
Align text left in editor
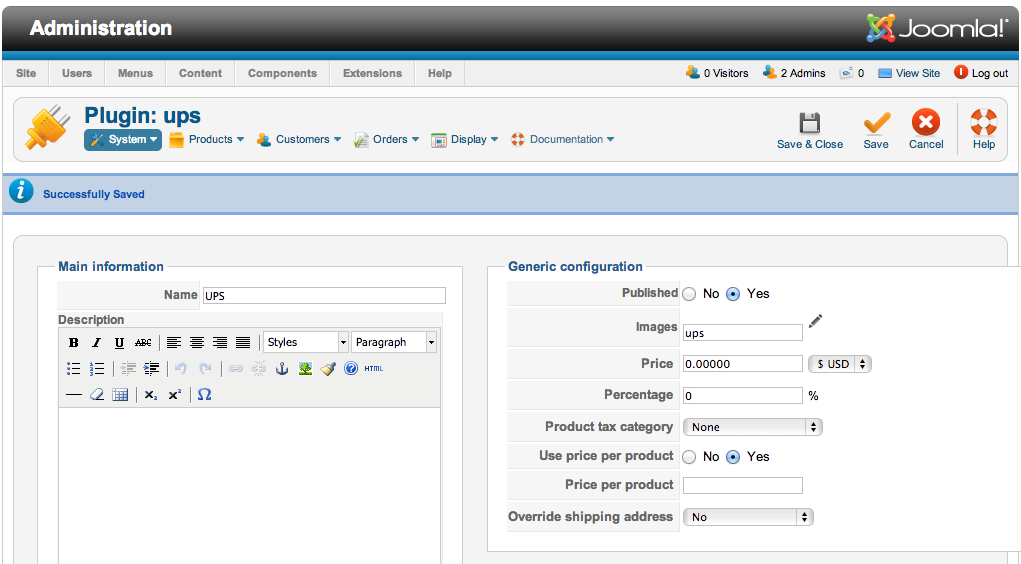(x=173, y=343)
